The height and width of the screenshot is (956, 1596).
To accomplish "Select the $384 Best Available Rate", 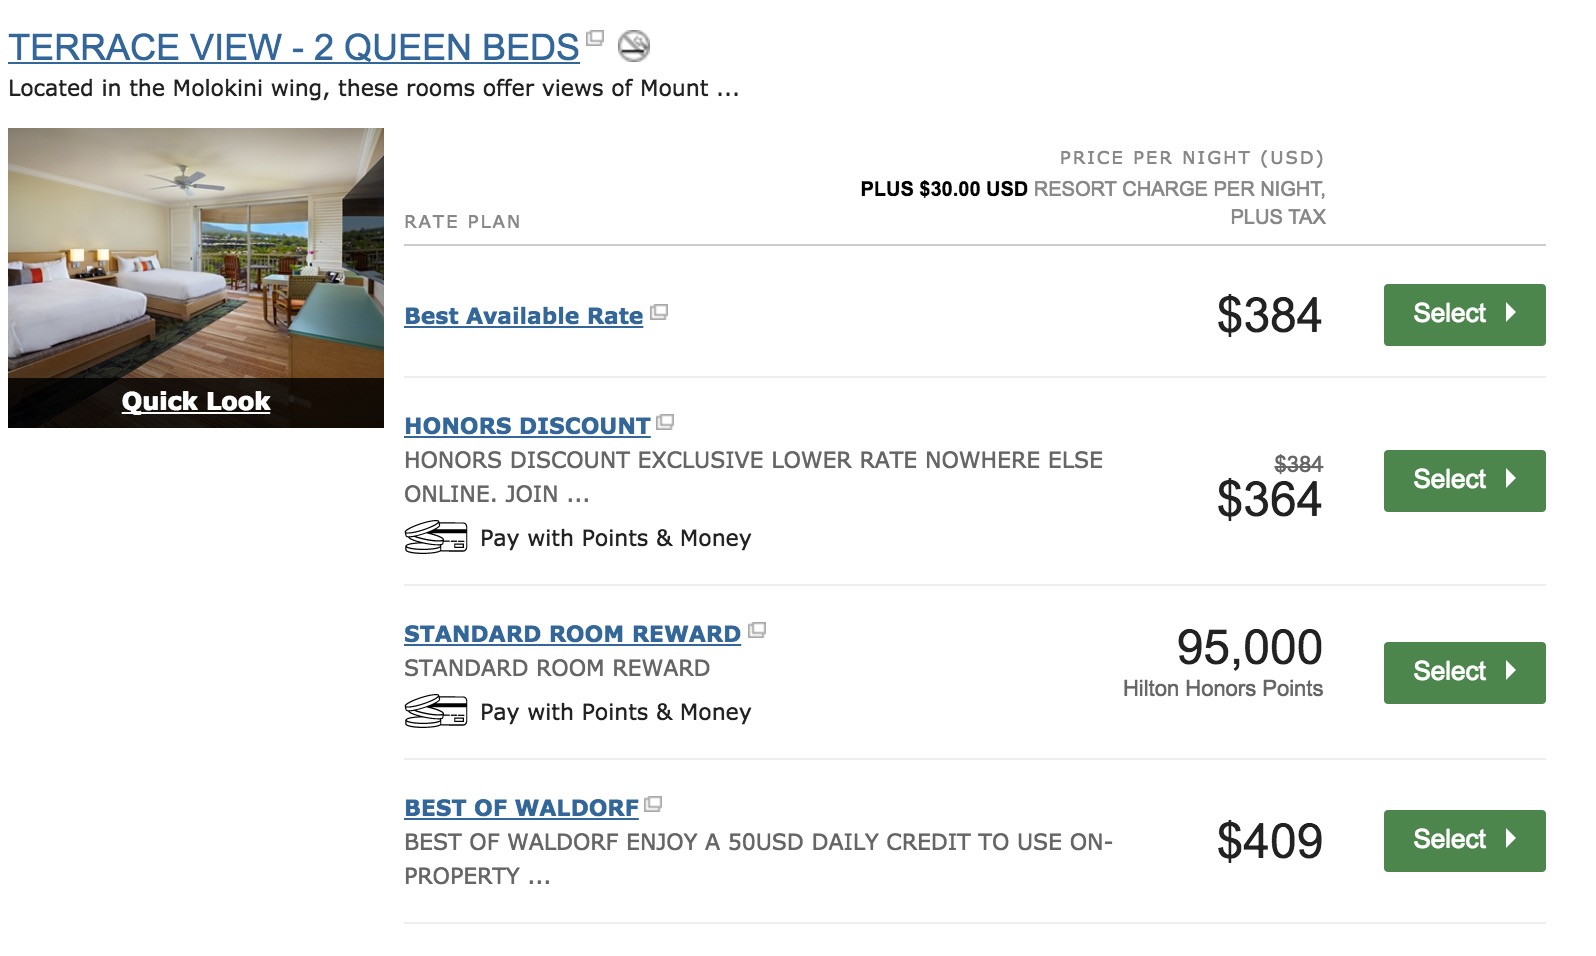I will pos(1464,315).
